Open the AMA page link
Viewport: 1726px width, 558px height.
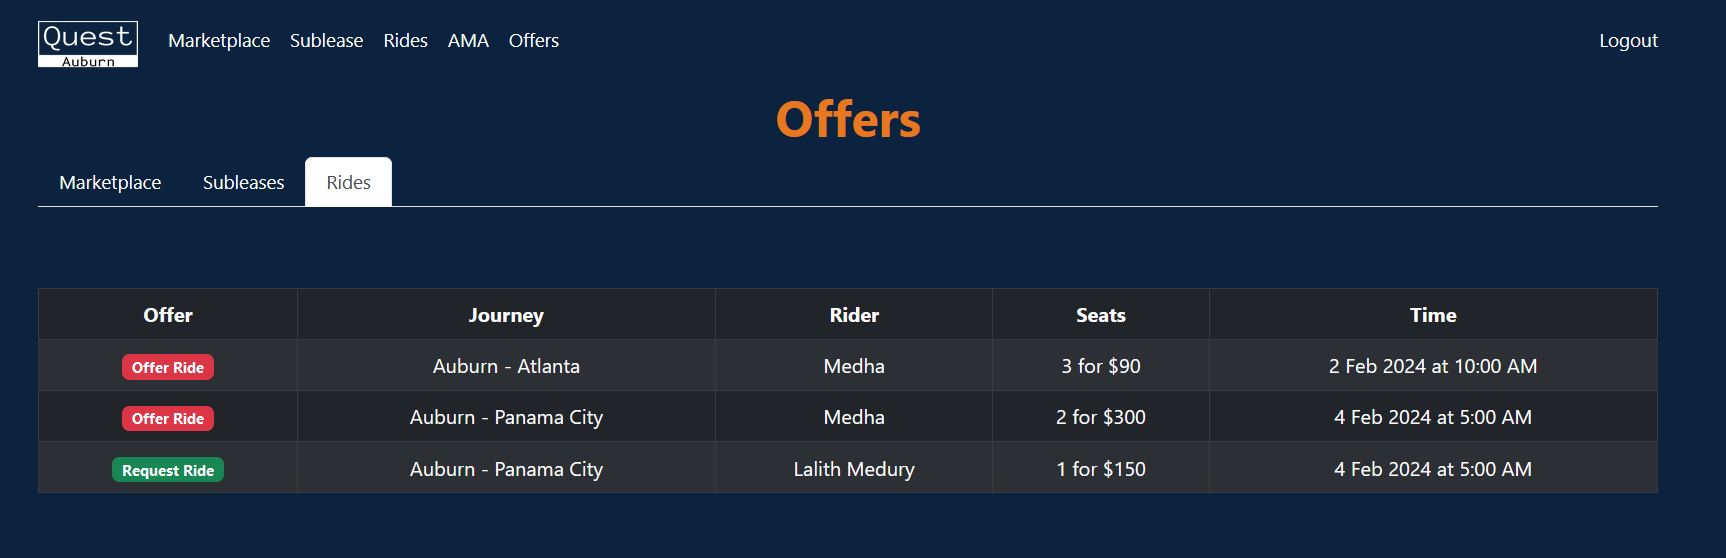(468, 41)
